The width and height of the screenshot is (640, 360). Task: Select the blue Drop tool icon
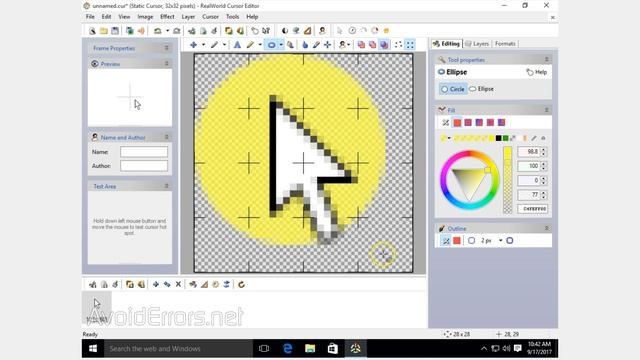pos(305,45)
